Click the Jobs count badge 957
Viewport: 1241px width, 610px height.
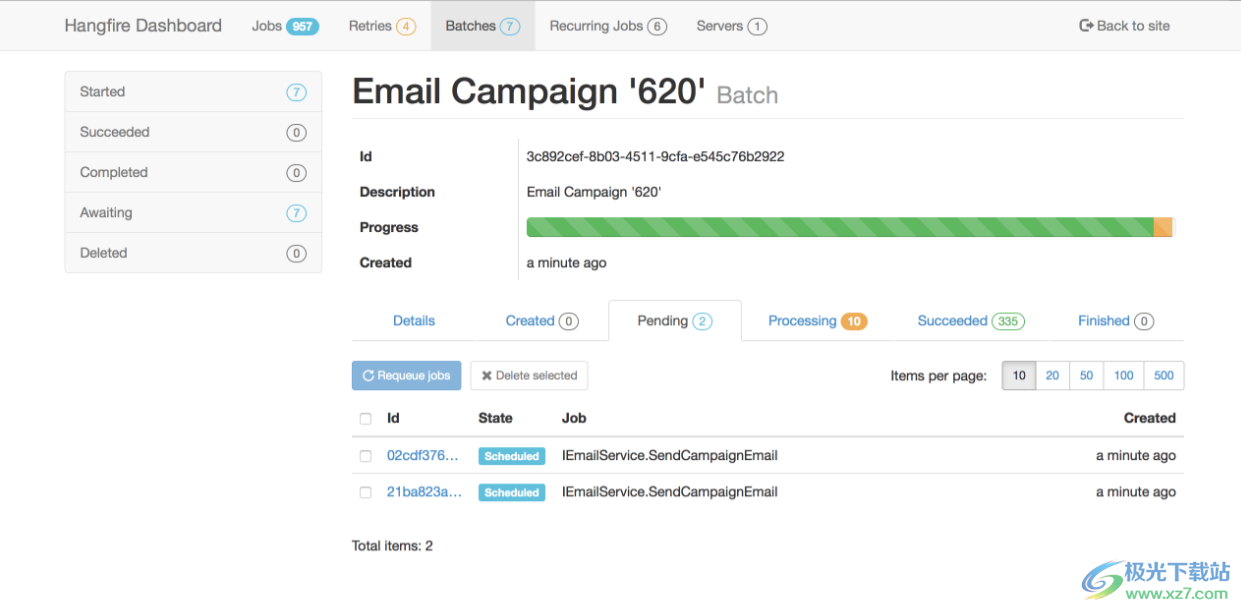(303, 27)
